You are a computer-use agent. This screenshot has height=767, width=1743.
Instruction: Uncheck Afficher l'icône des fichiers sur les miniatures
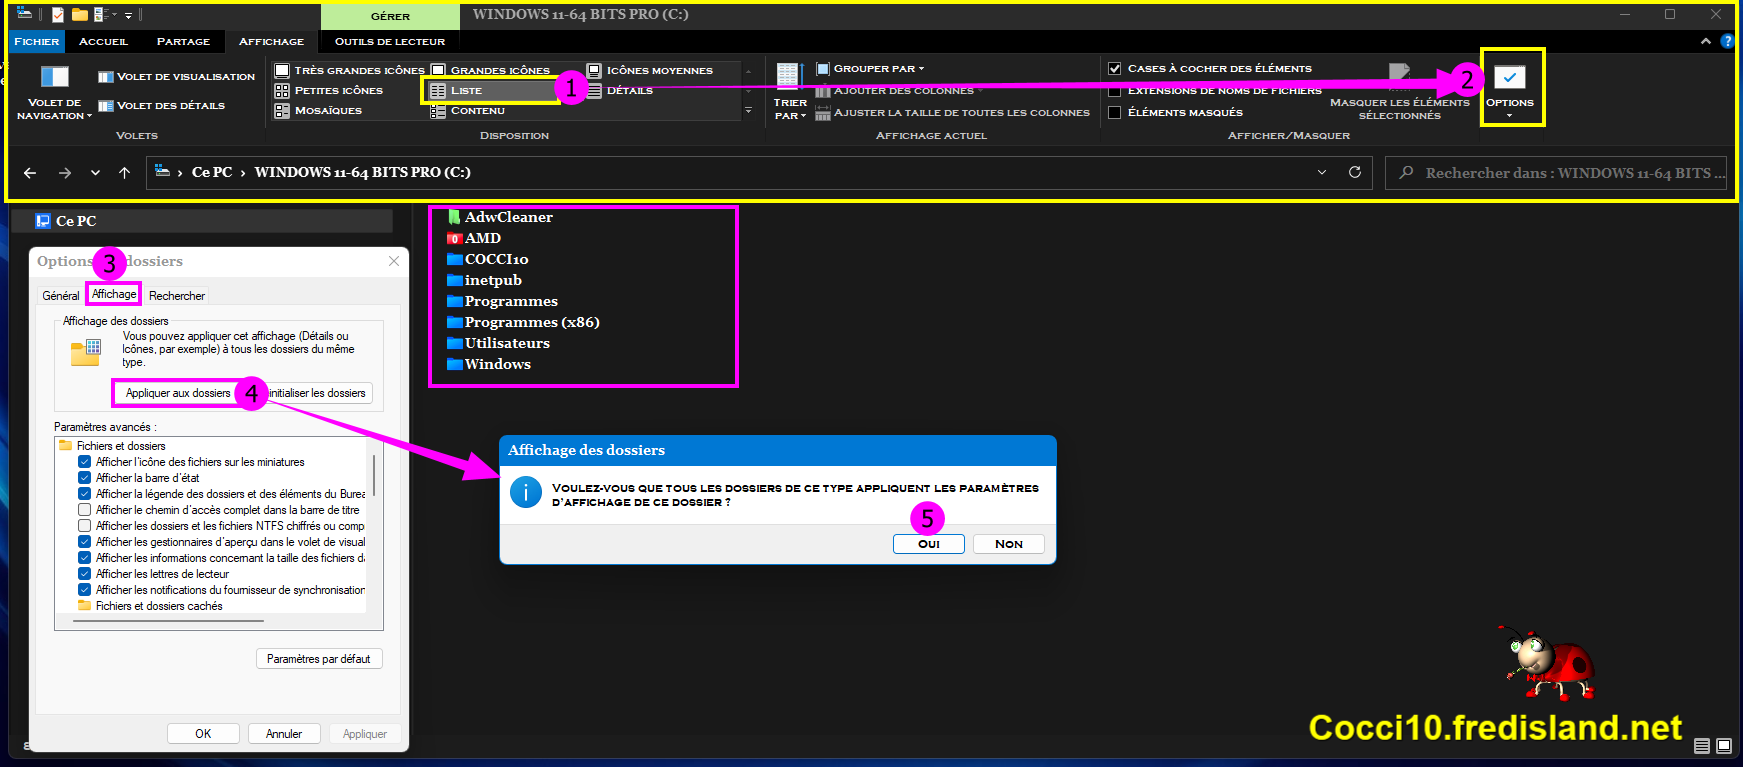[85, 462]
